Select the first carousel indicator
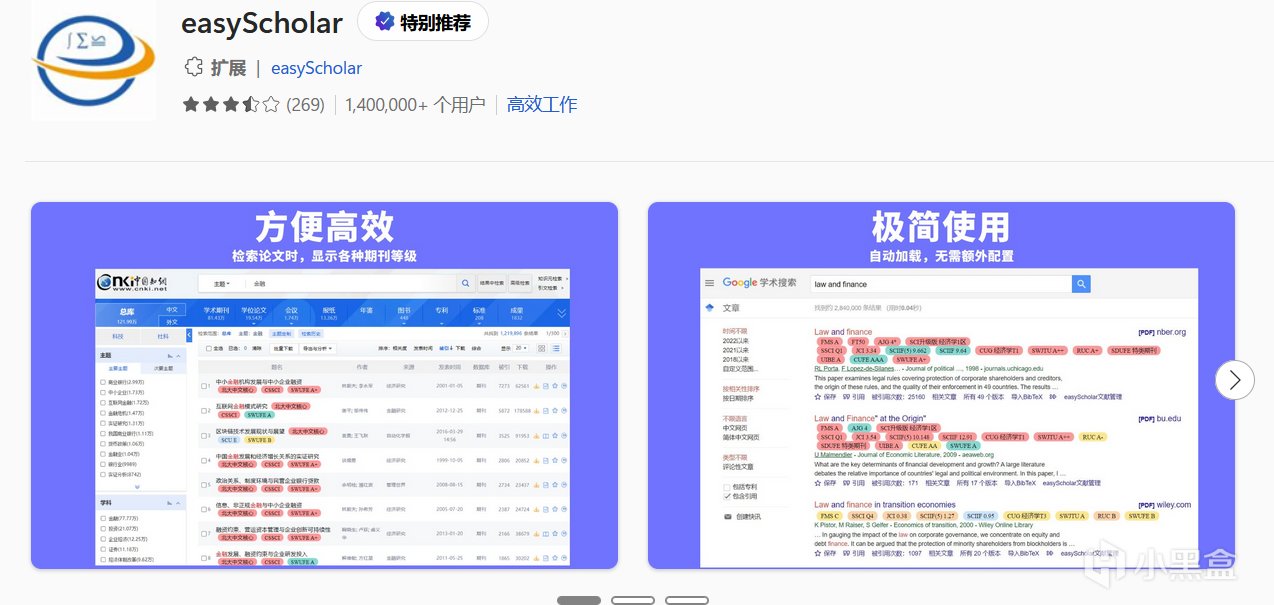 tap(579, 600)
